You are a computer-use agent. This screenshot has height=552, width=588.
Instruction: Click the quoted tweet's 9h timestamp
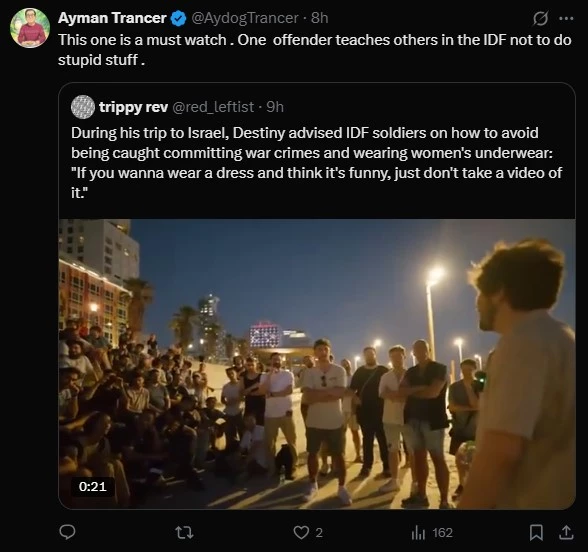[x=275, y=107]
